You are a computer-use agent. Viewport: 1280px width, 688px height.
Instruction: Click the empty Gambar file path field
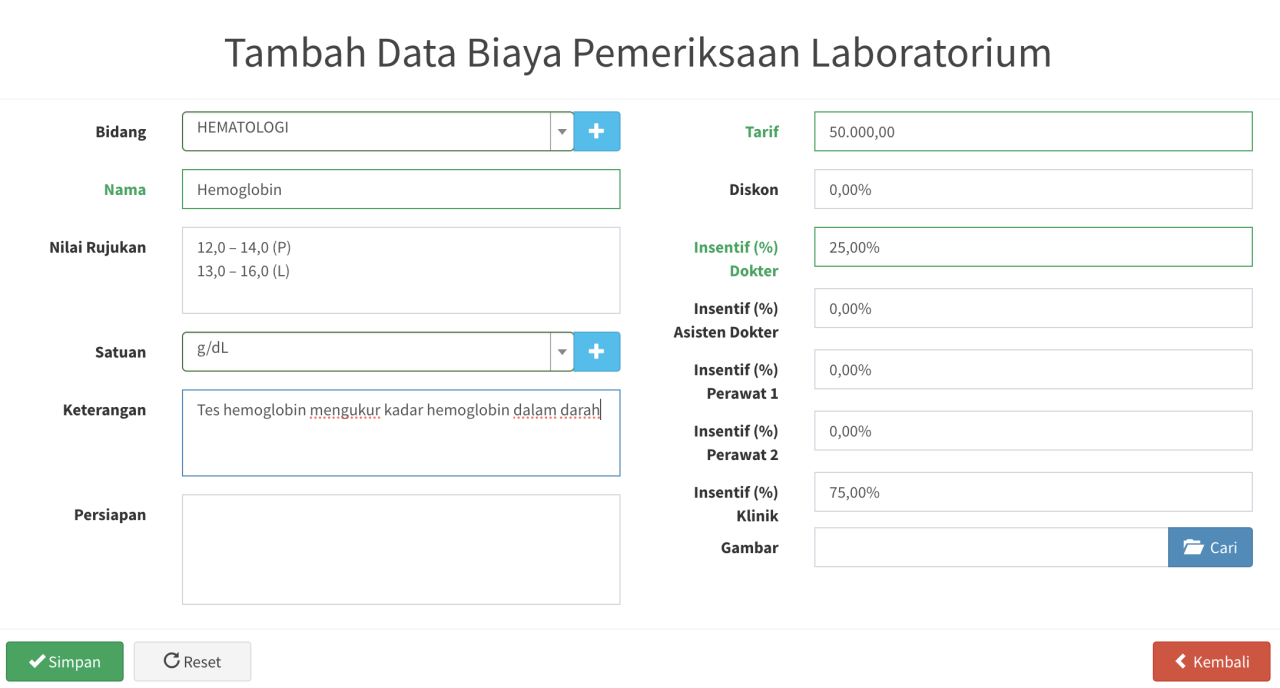coord(991,547)
